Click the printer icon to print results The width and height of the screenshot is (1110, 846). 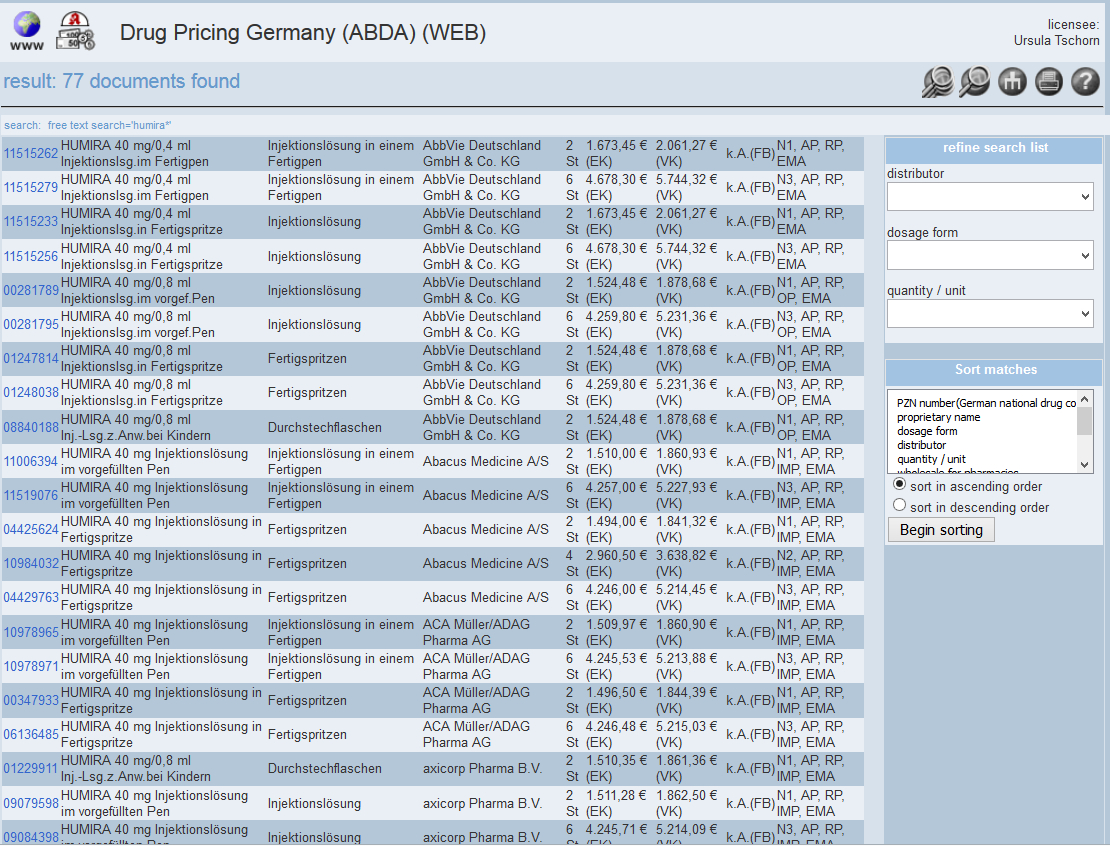[x=1048, y=82]
